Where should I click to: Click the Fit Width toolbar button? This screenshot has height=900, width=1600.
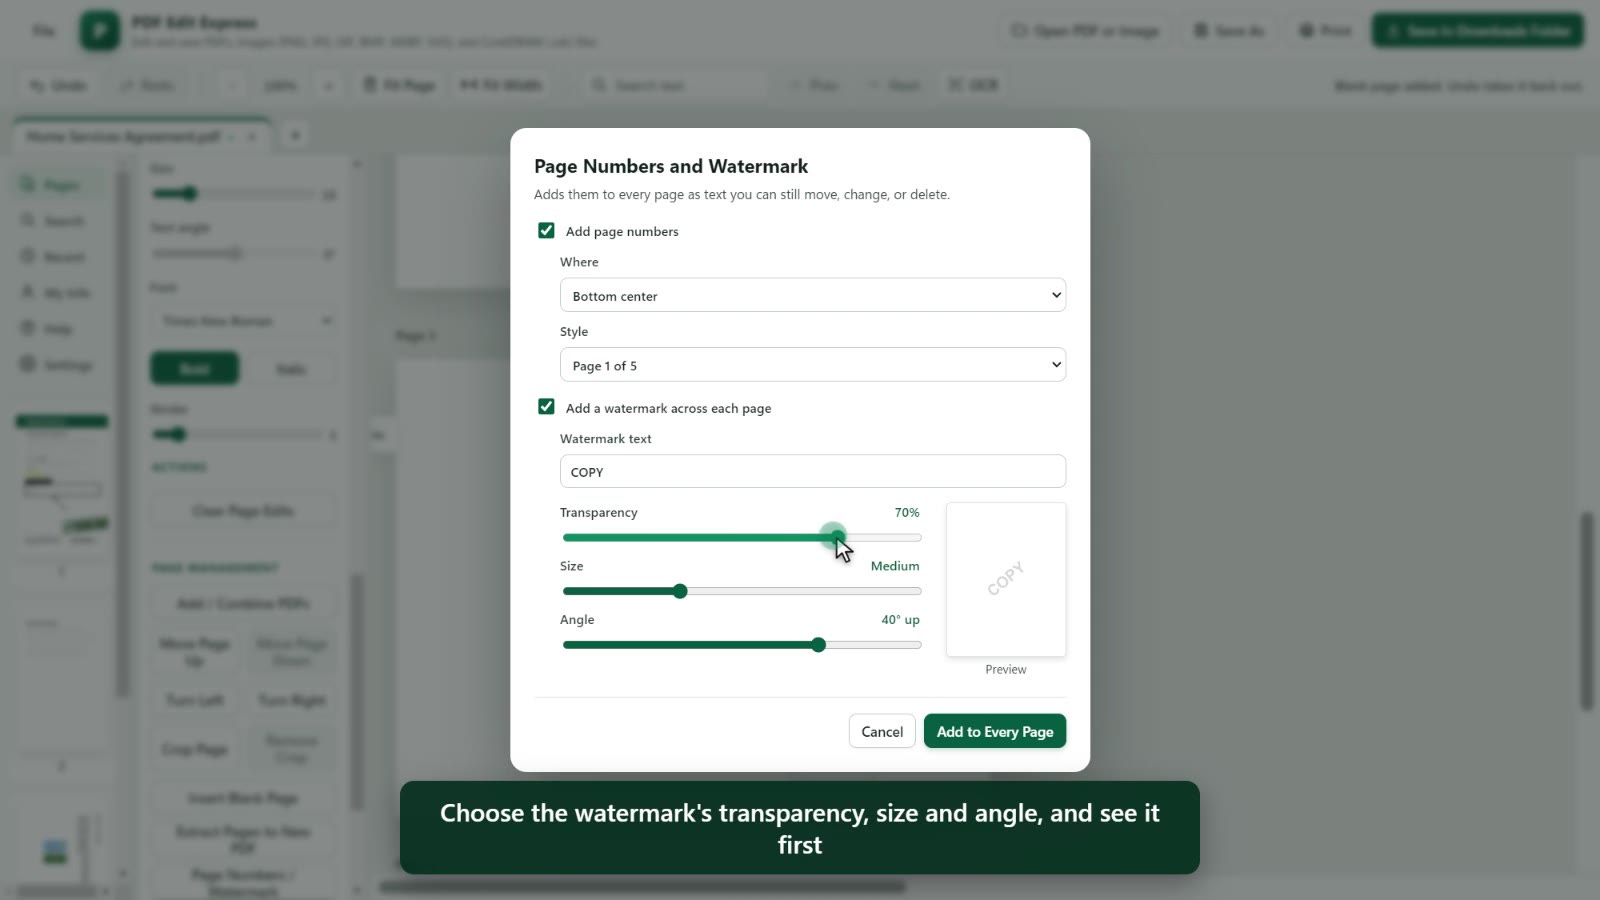point(501,85)
